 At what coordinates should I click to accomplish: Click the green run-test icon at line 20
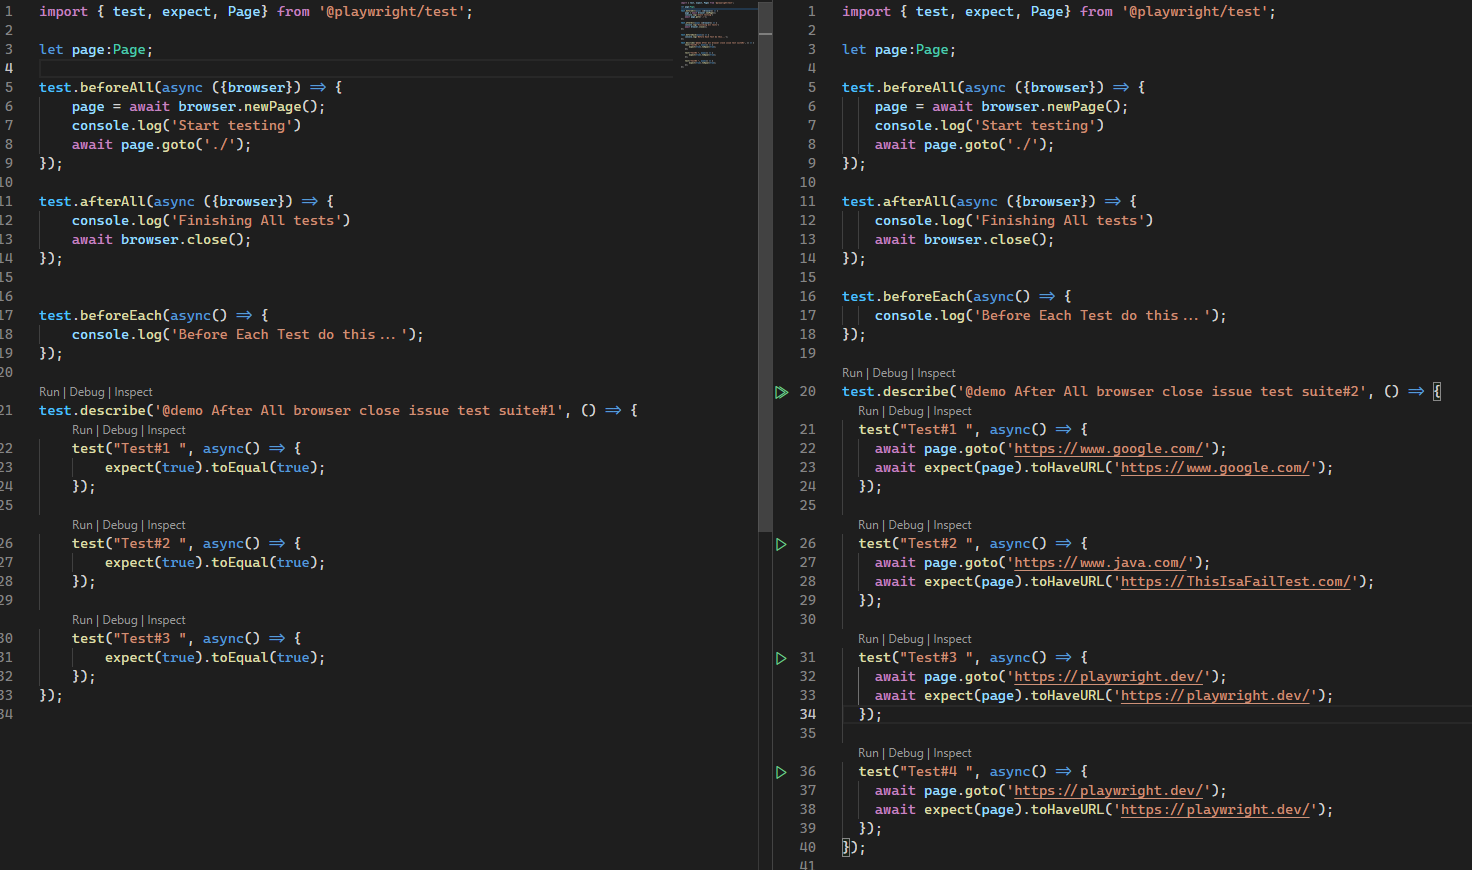click(781, 392)
